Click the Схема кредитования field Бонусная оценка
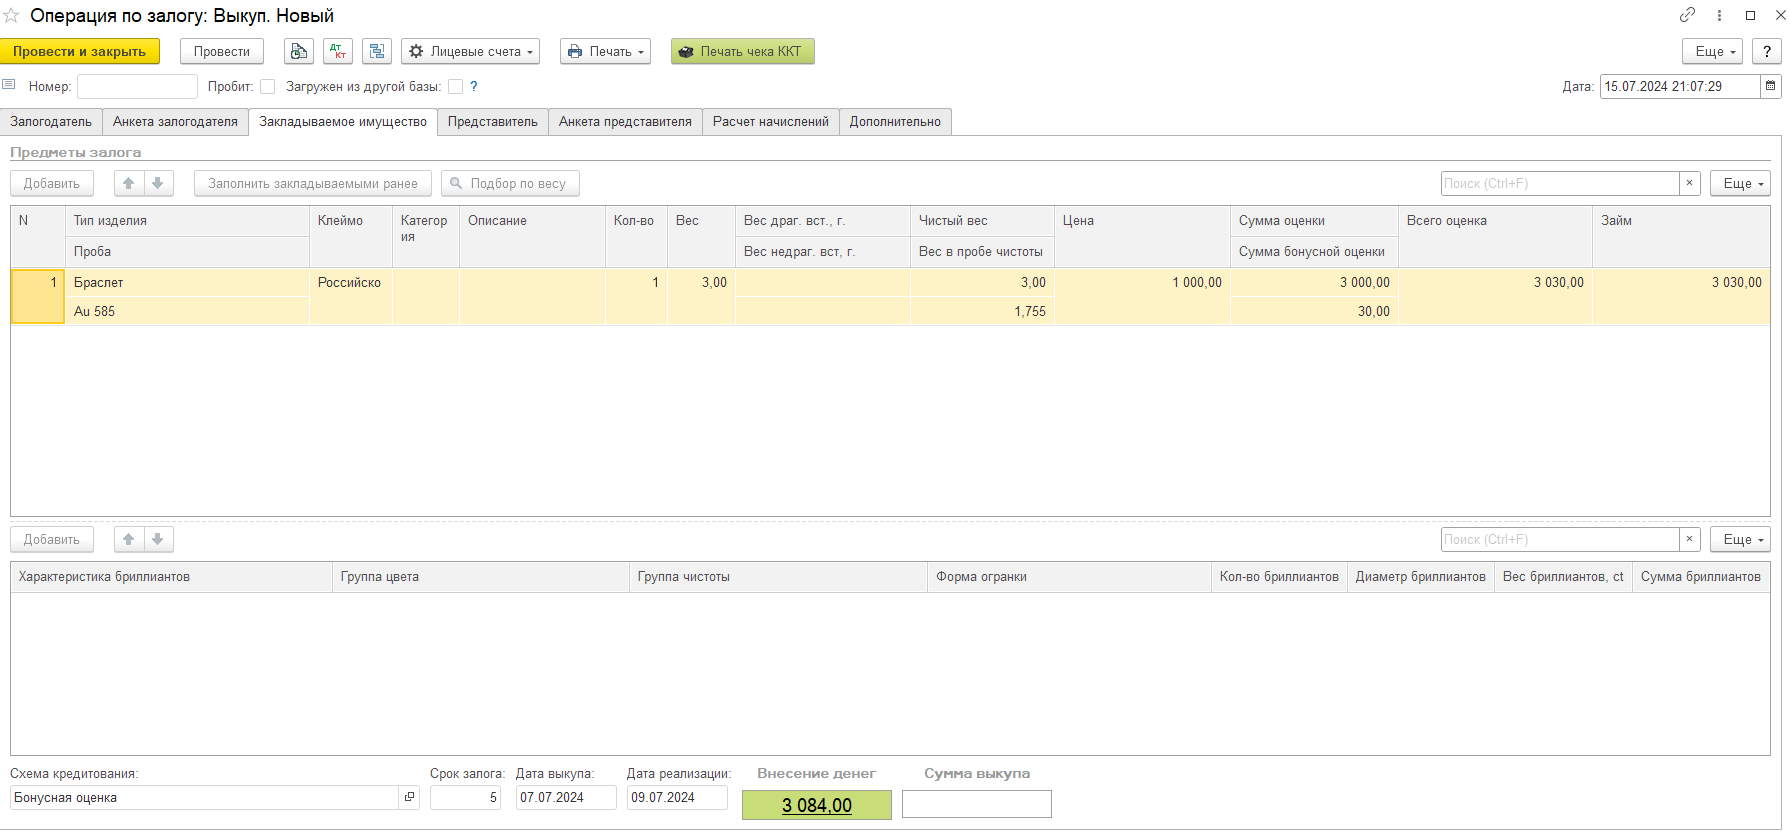 205,797
